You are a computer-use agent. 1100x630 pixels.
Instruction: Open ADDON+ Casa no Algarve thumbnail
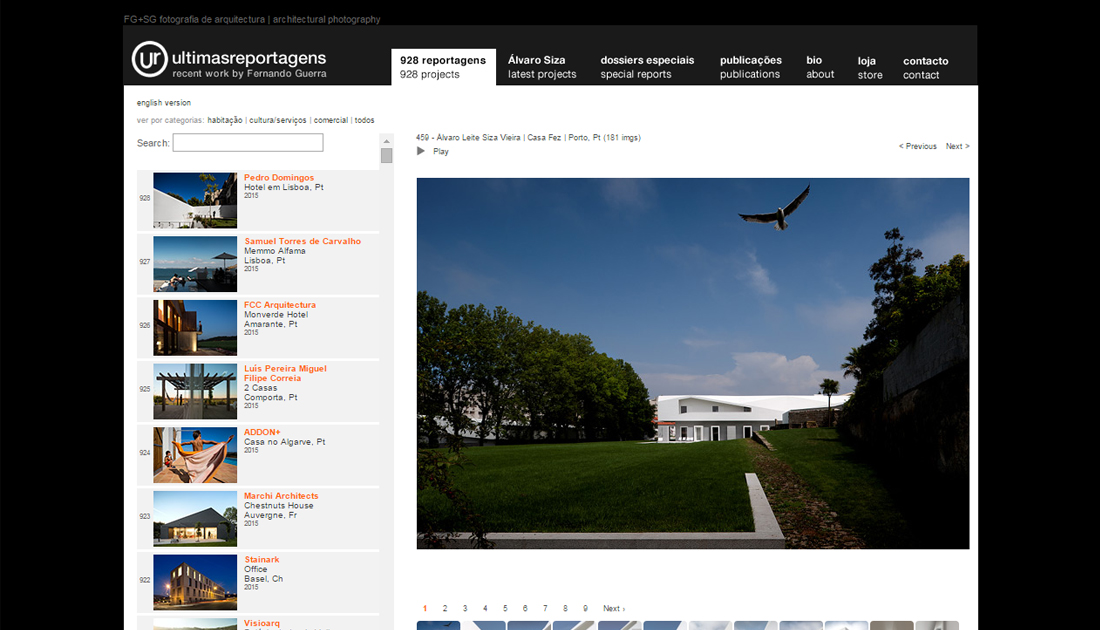[195, 455]
